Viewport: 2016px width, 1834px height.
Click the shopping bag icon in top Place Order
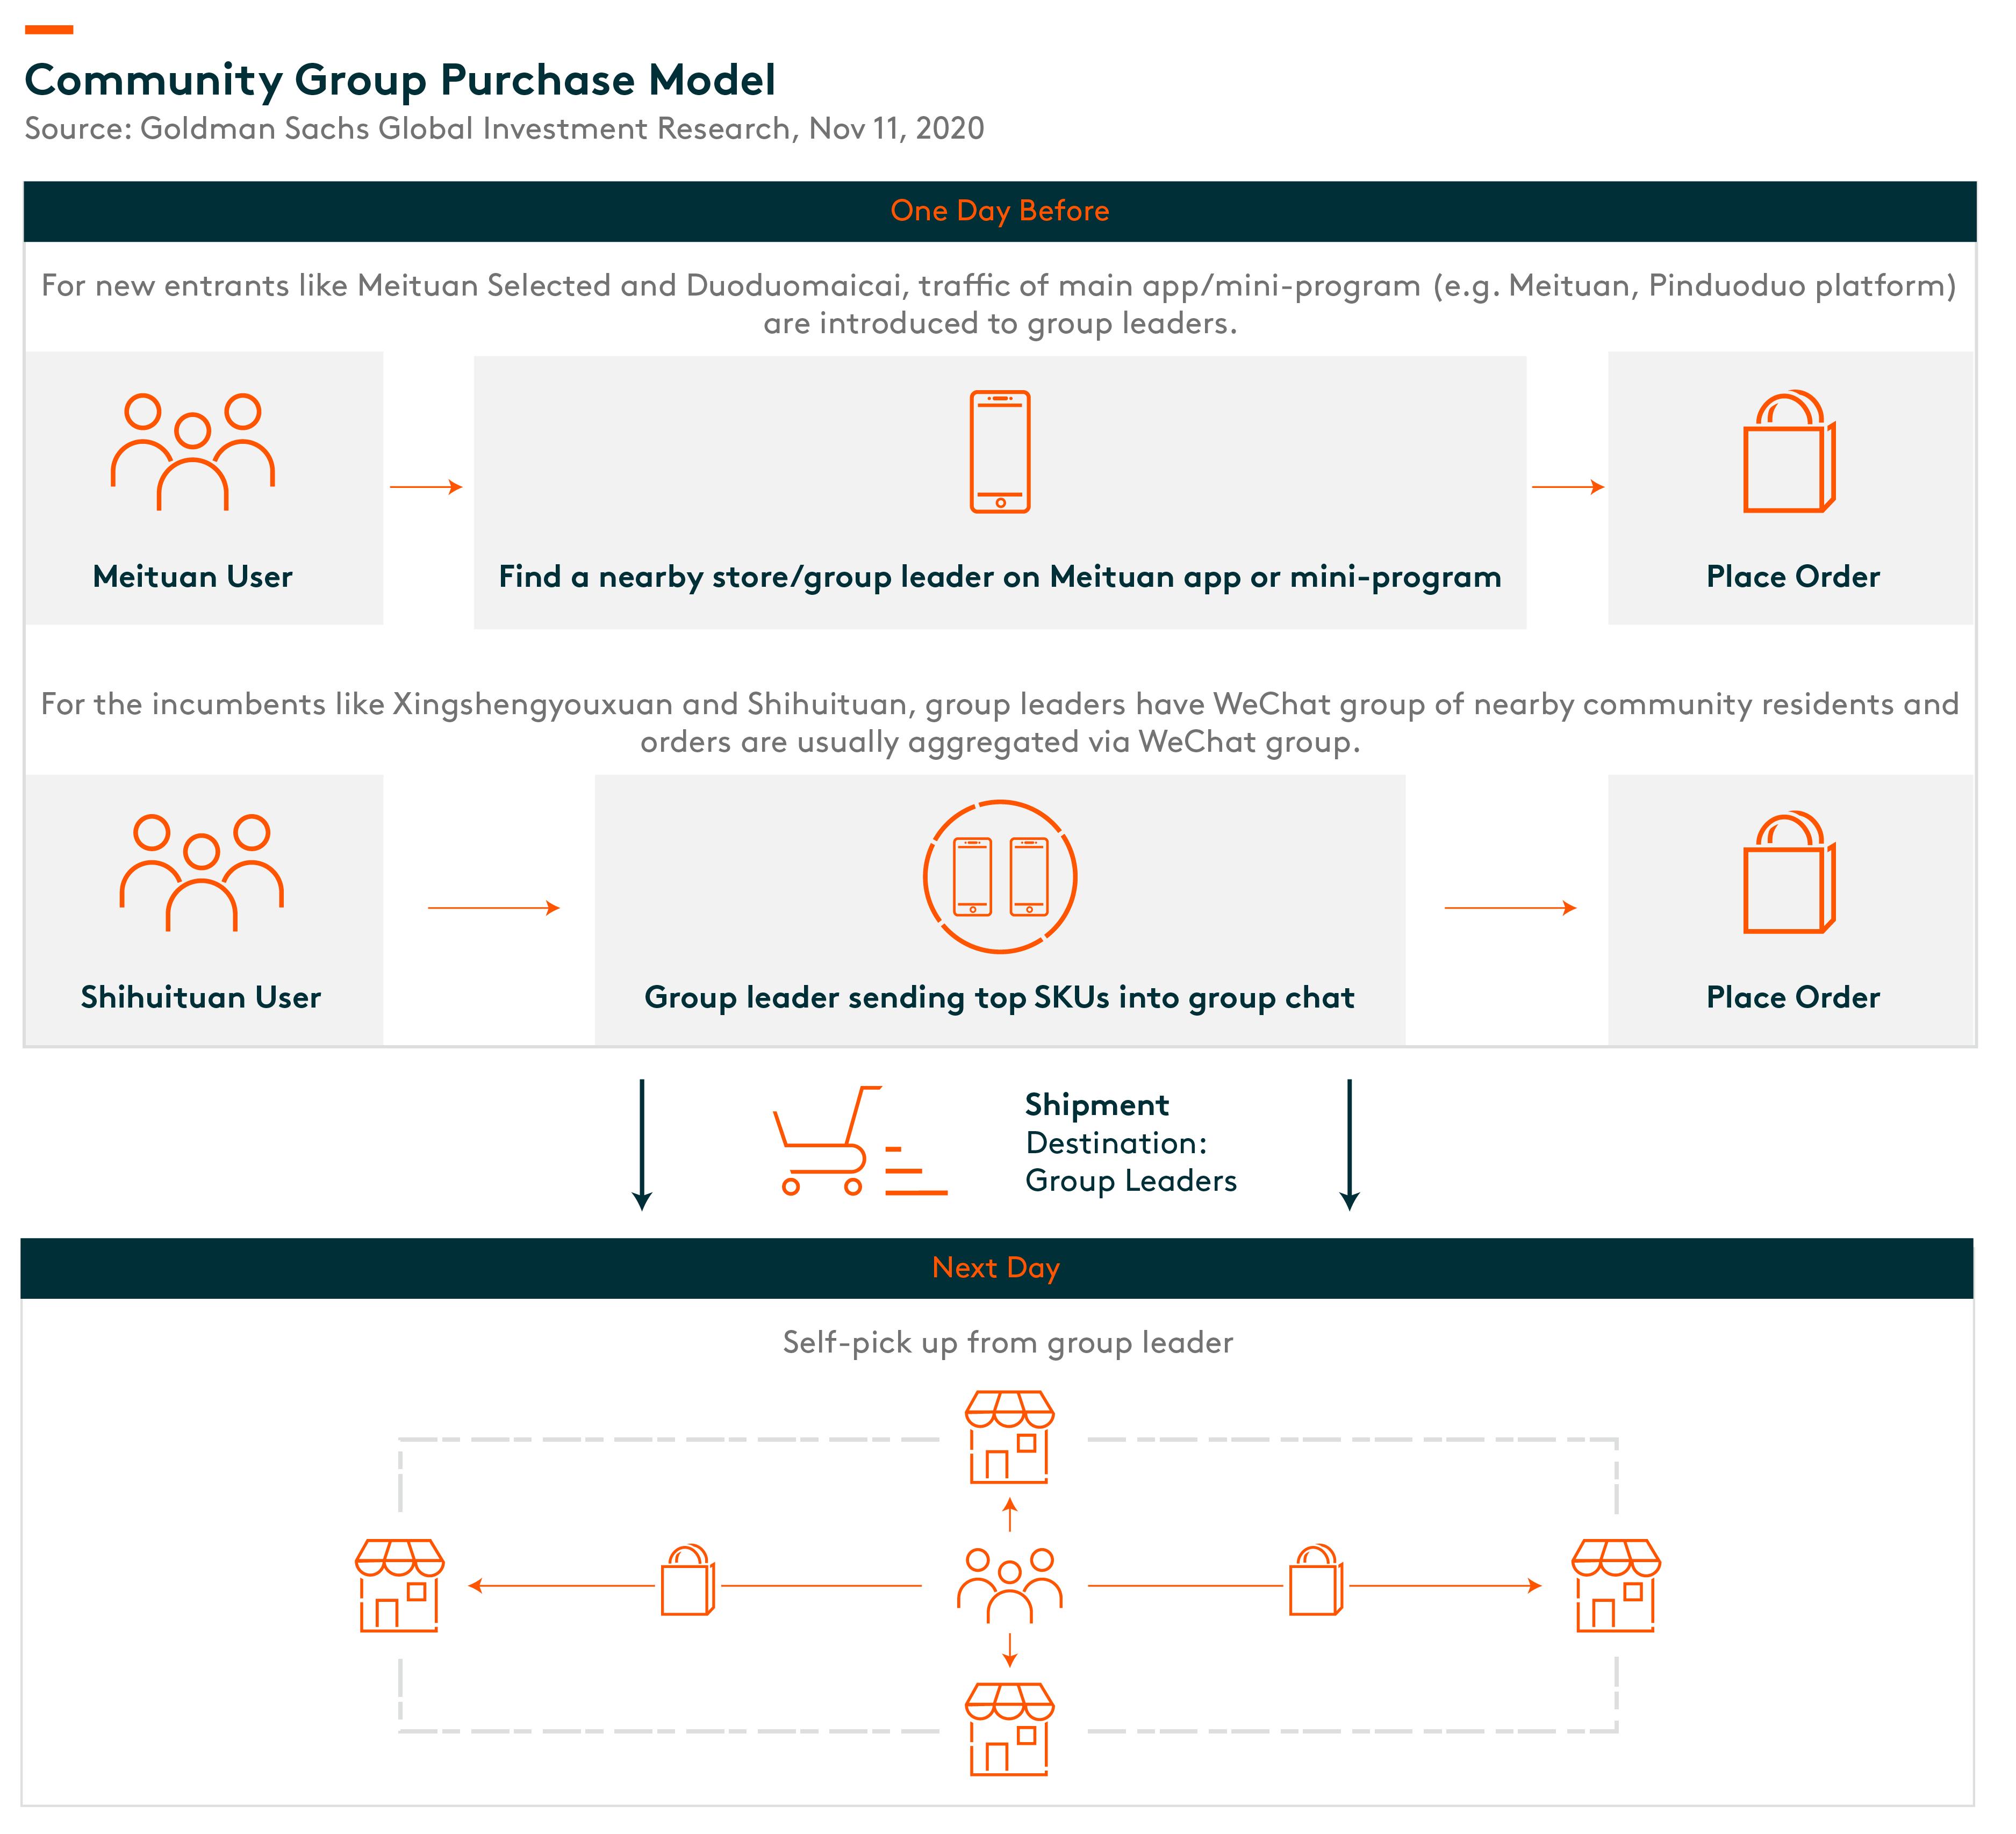(1790, 451)
